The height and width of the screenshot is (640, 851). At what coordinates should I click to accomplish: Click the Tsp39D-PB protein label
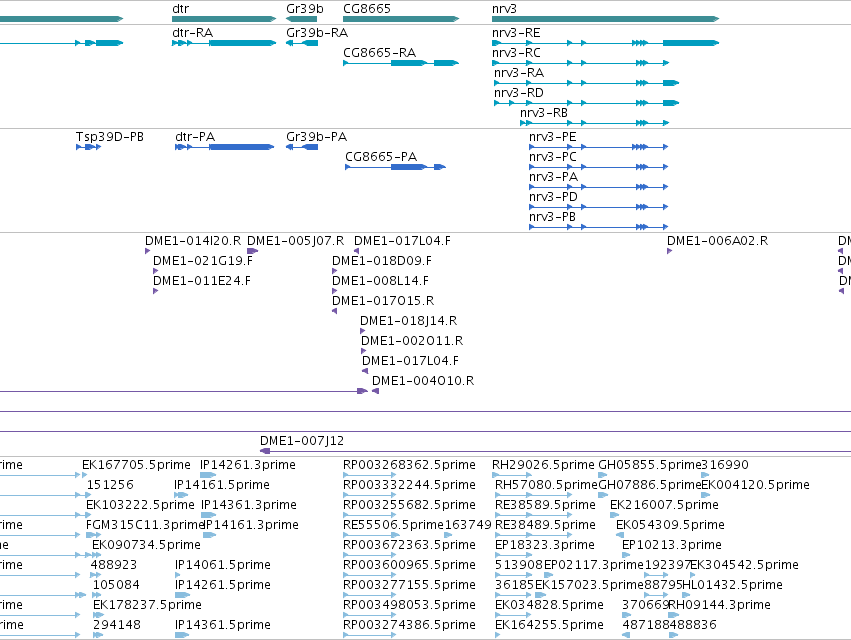pos(110,137)
